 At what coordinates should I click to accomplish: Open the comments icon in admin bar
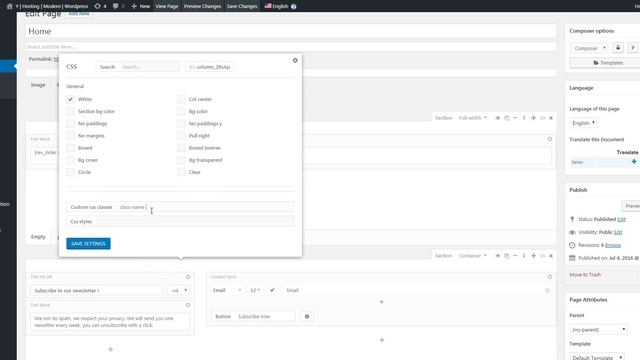[118, 6]
